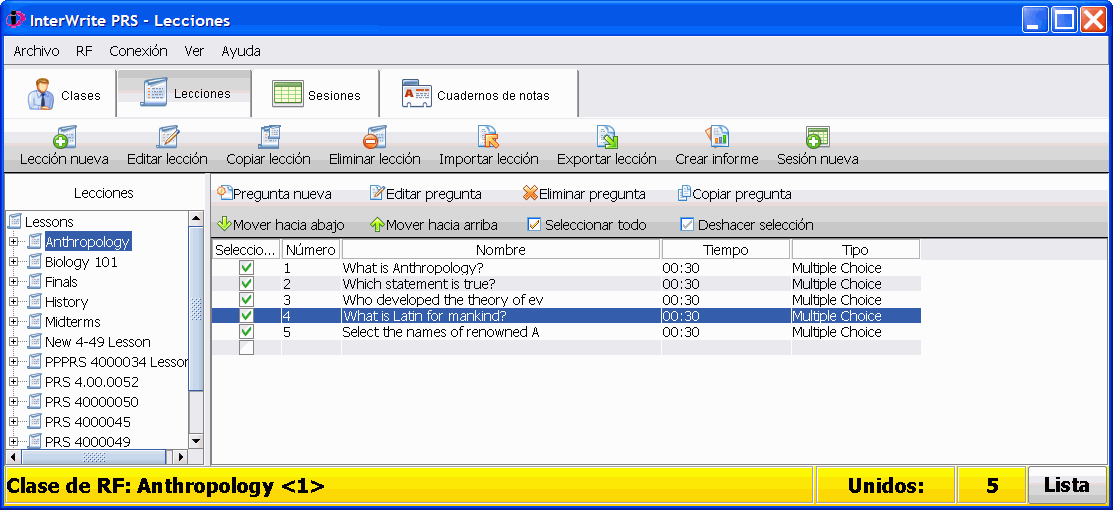The height and width of the screenshot is (510, 1113).
Task: Add a question with Pregunta nueva
Action: (274, 194)
